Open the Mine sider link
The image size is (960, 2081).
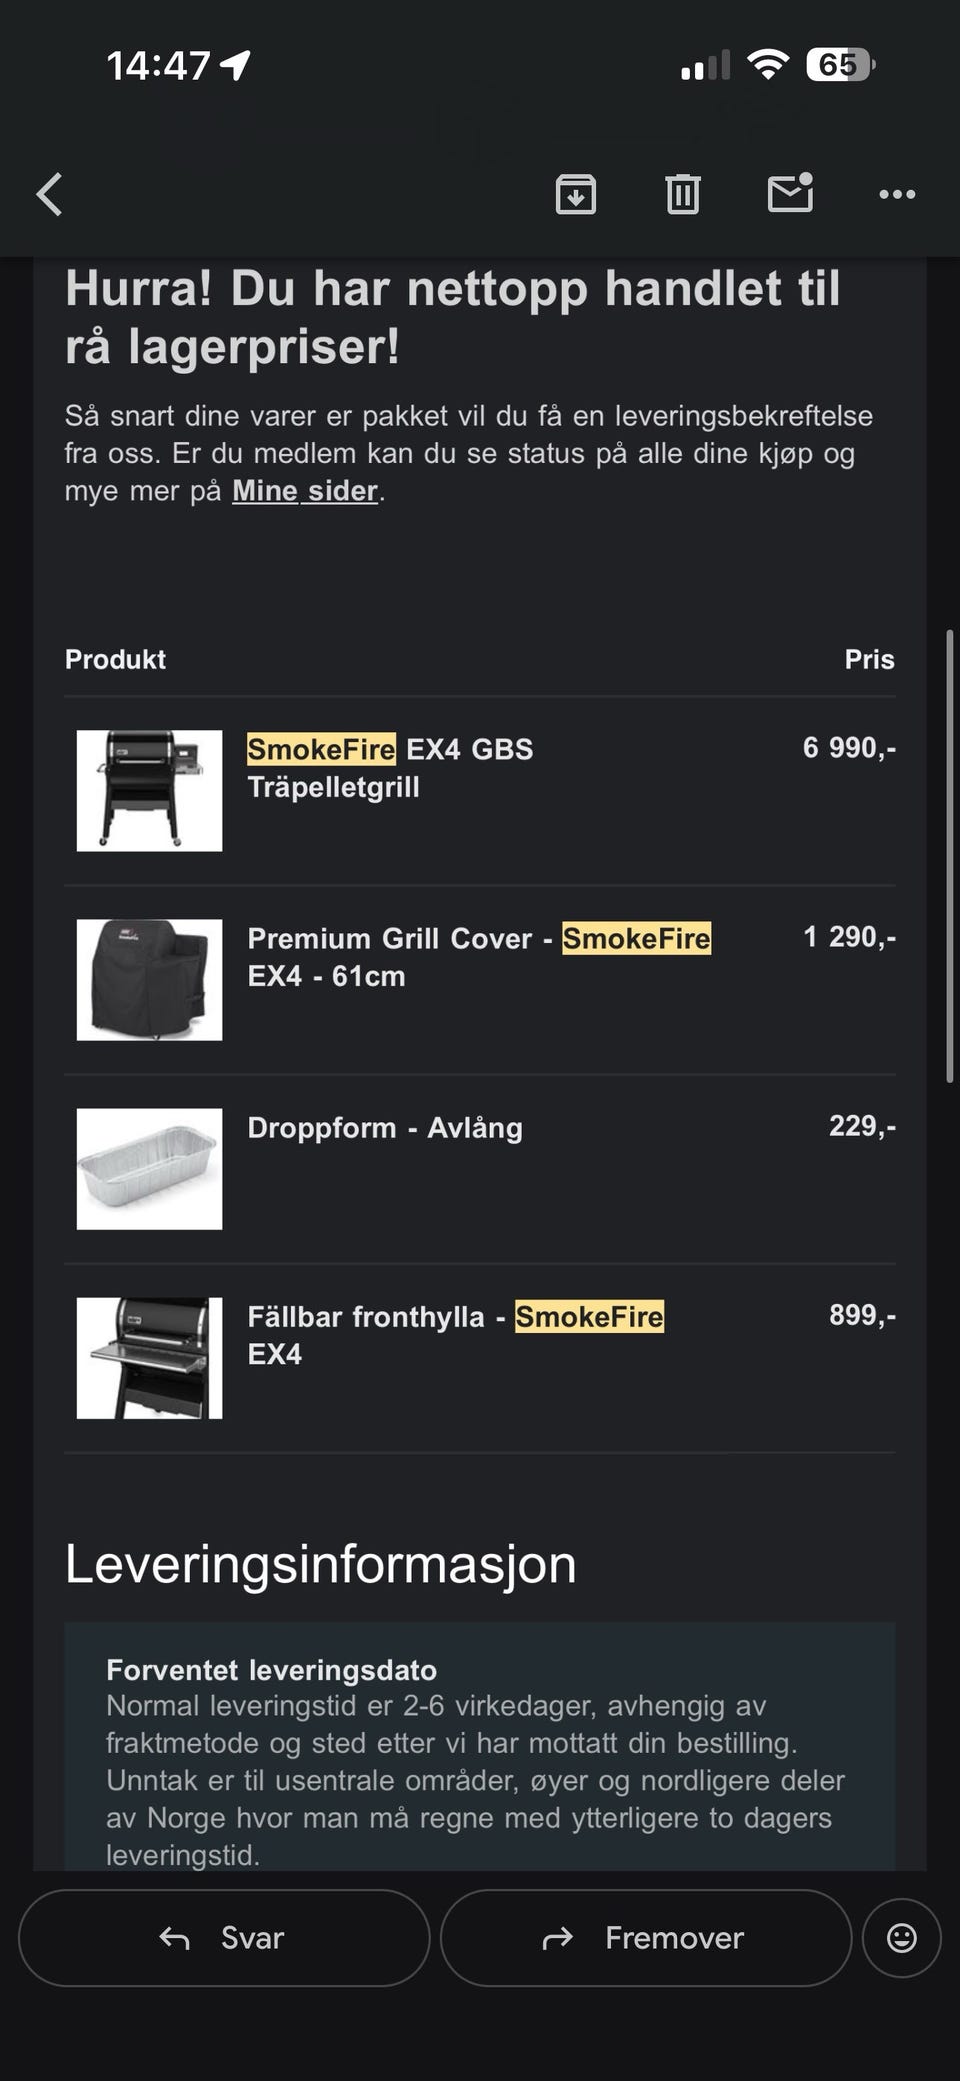(305, 491)
